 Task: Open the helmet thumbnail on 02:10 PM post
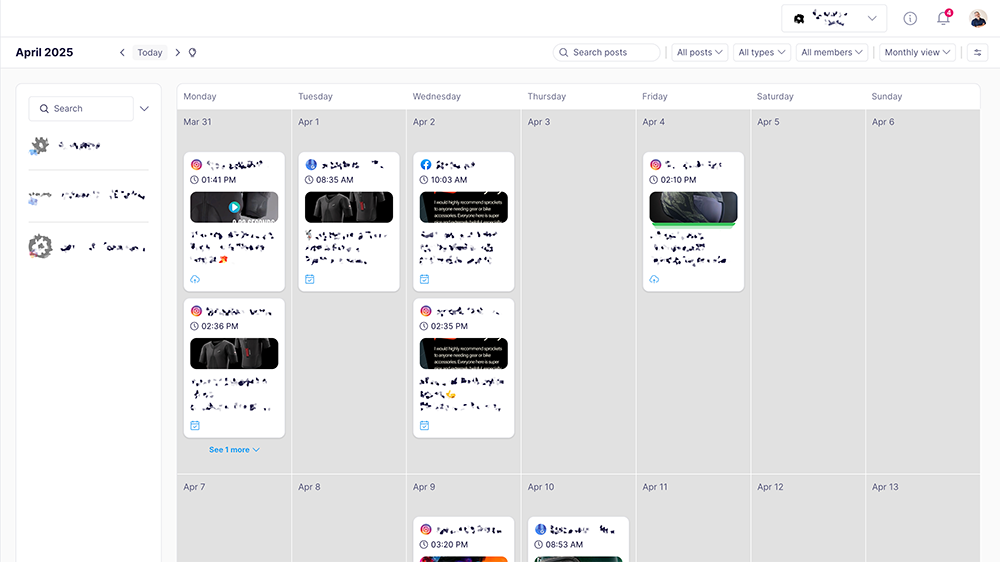693,209
